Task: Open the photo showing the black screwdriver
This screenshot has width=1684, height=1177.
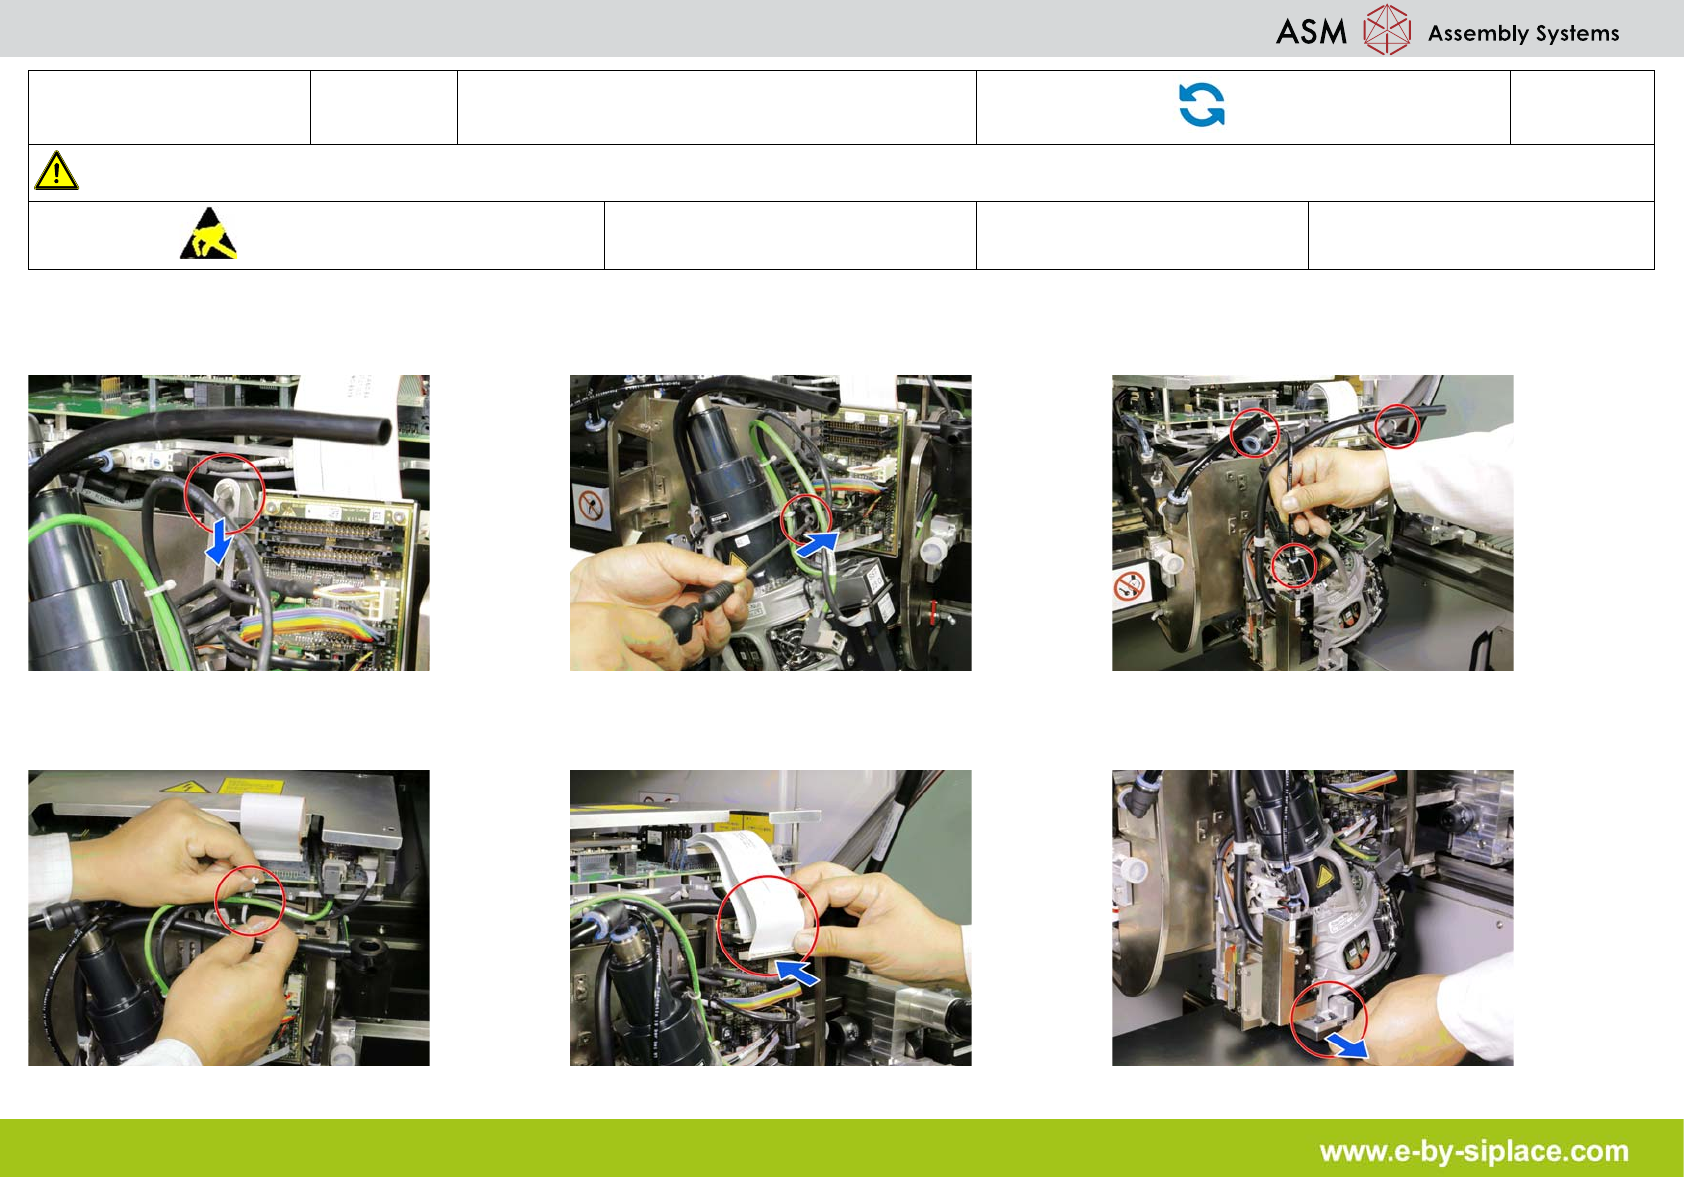Action: [x=770, y=523]
